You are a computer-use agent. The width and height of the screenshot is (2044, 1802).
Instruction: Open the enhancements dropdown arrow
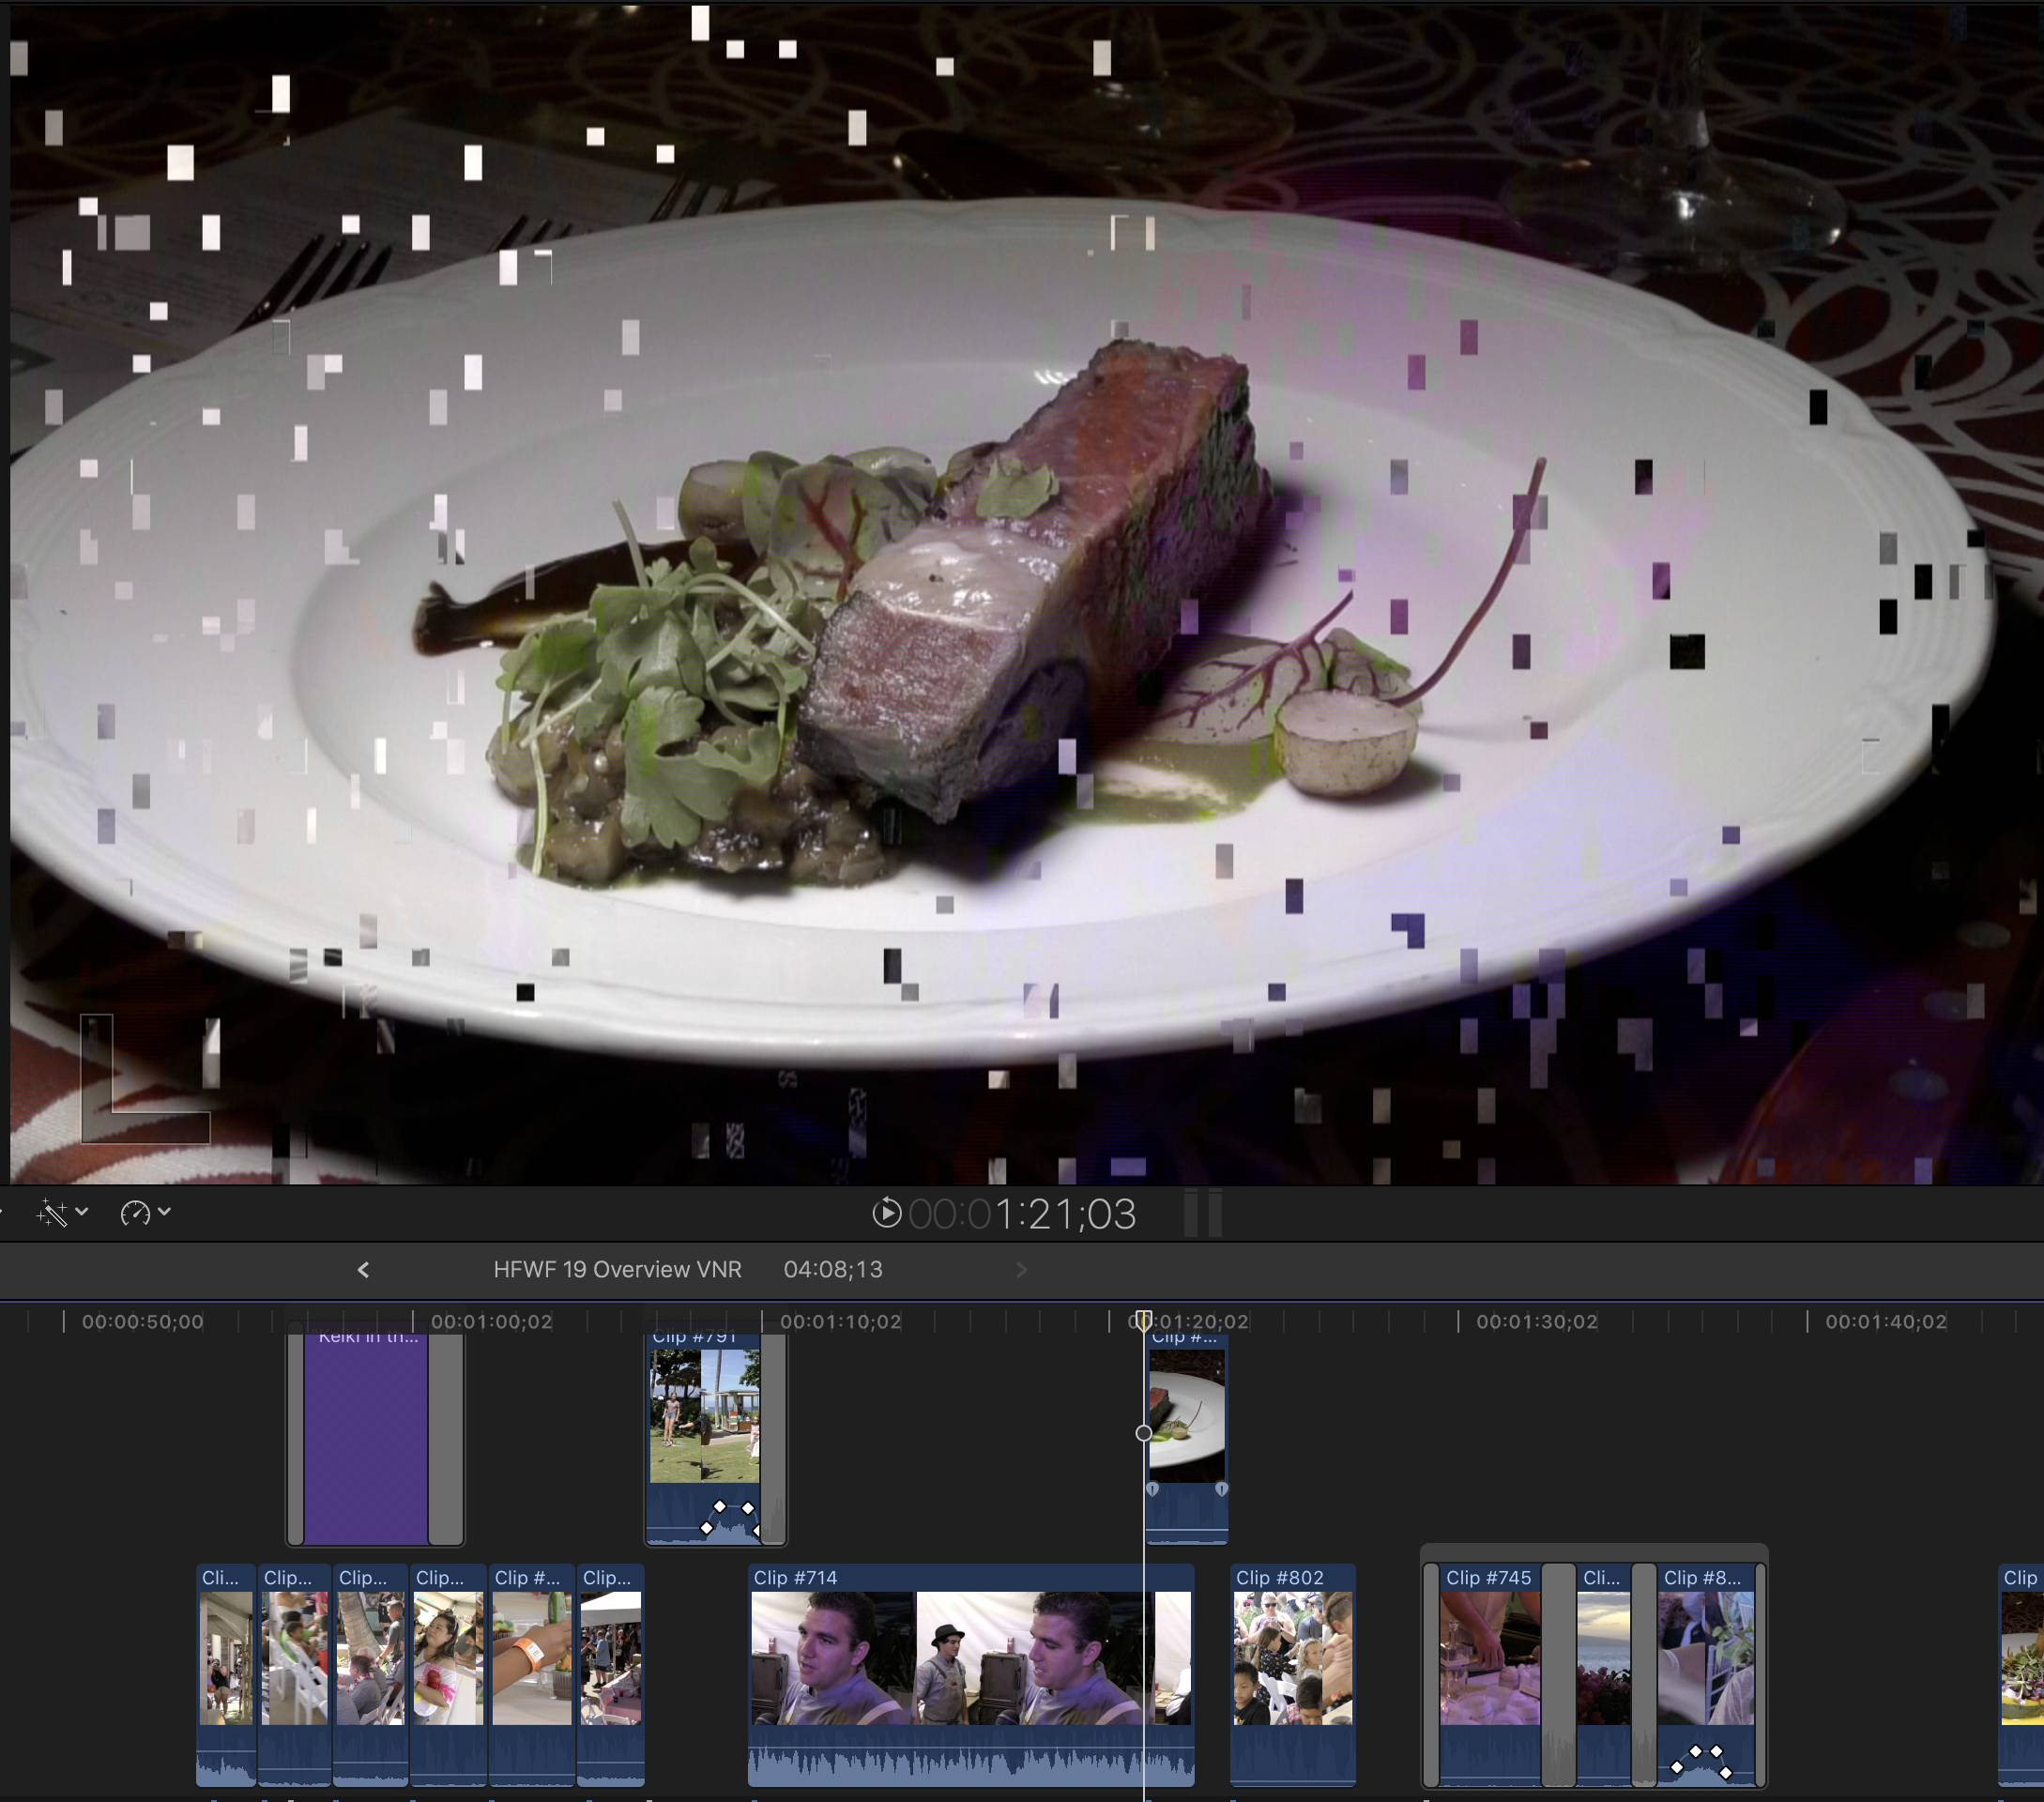tap(83, 1212)
